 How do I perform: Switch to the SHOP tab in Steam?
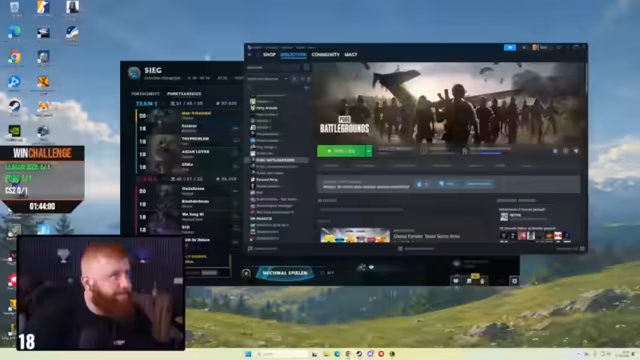[269, 54]
